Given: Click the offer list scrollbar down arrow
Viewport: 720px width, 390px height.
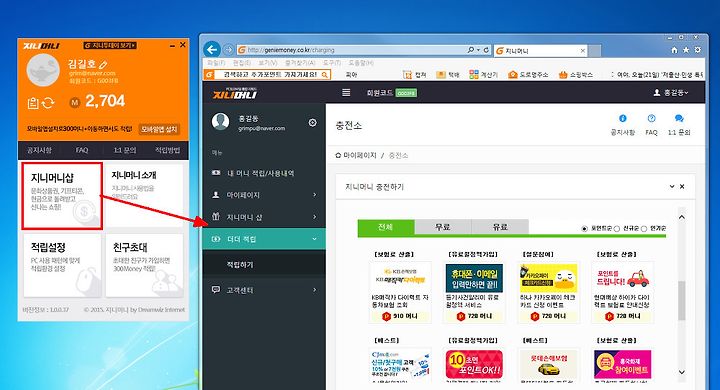Looking at the screenshot, I should pyautogui.click(x=682, y=372).
